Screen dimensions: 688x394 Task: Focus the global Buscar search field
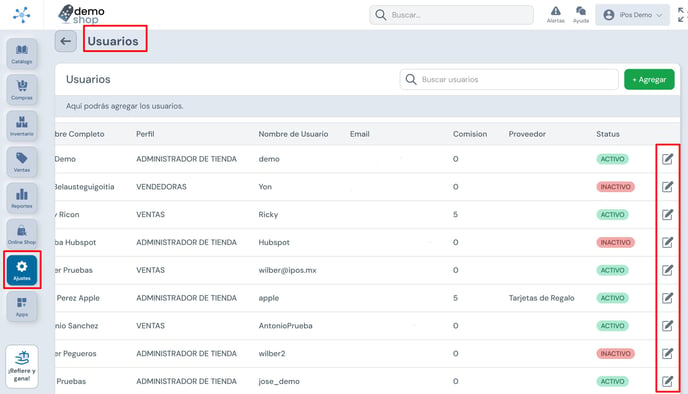452,15
